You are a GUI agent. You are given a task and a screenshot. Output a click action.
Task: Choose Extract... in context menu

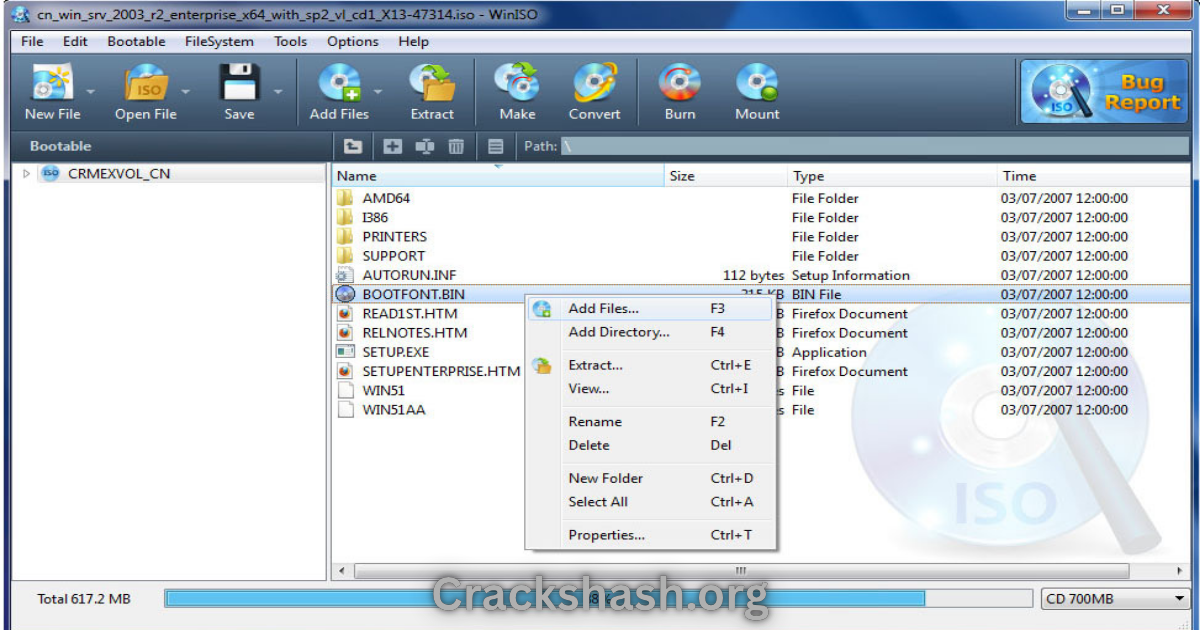pyautogui.click(x=651, y=365)
